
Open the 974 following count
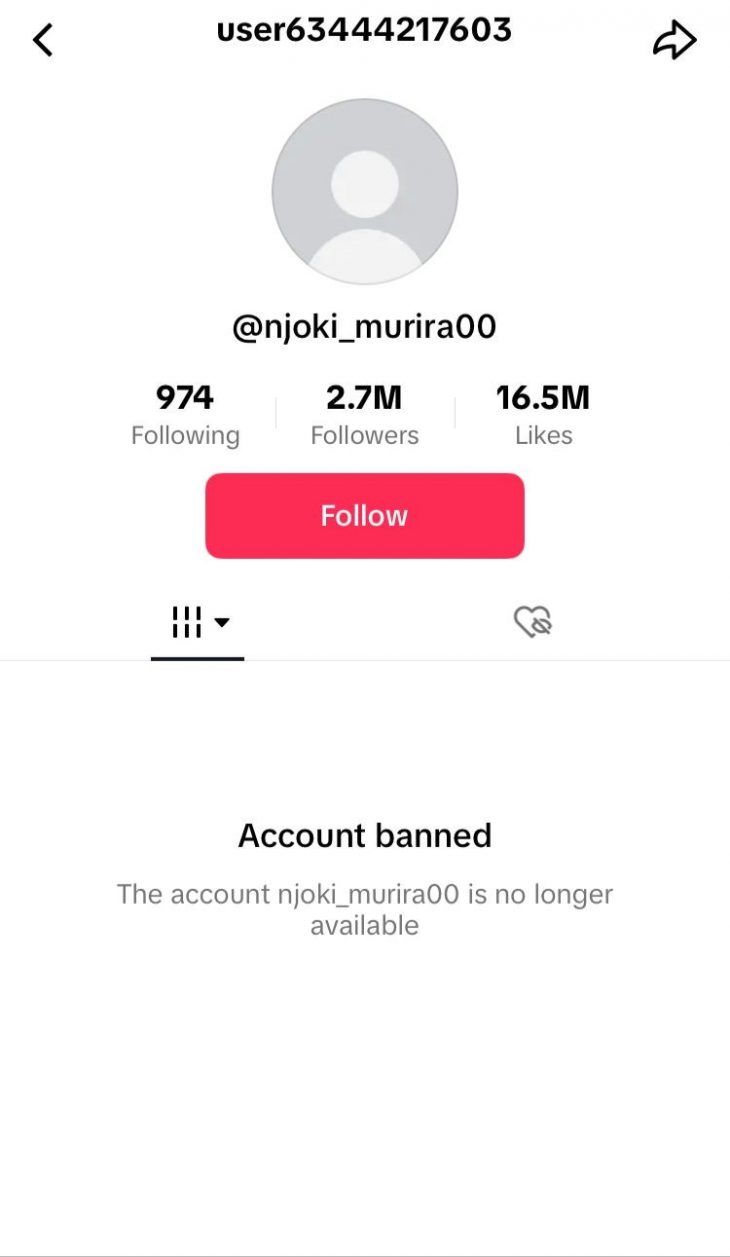pos(185,398)
